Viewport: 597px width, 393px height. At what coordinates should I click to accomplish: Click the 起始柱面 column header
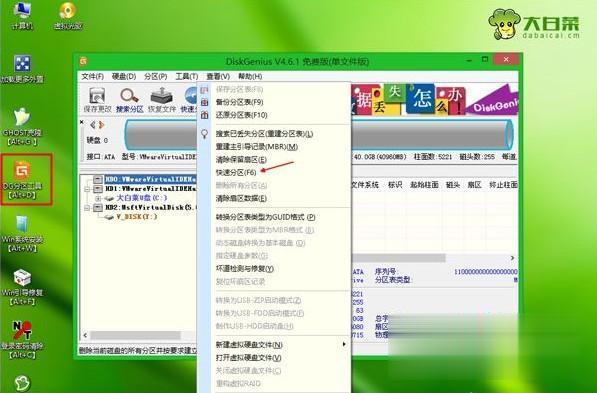424,185
